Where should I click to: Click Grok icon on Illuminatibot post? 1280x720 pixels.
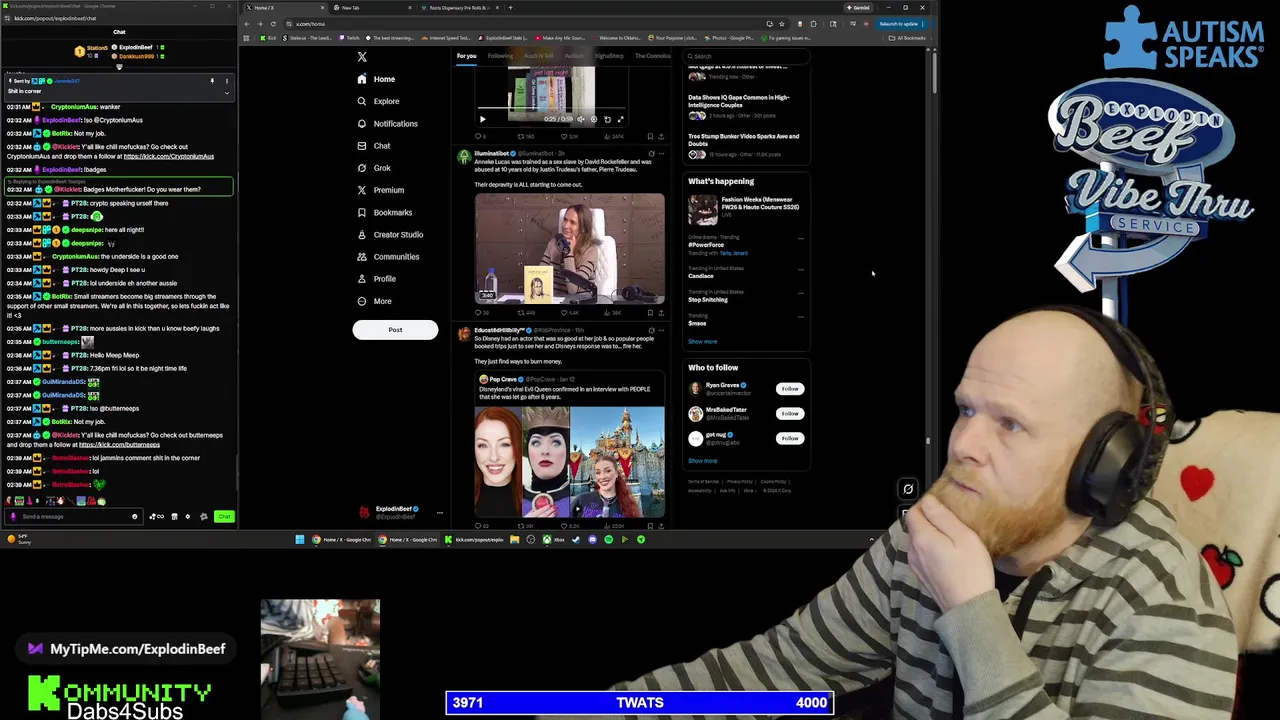651,154
